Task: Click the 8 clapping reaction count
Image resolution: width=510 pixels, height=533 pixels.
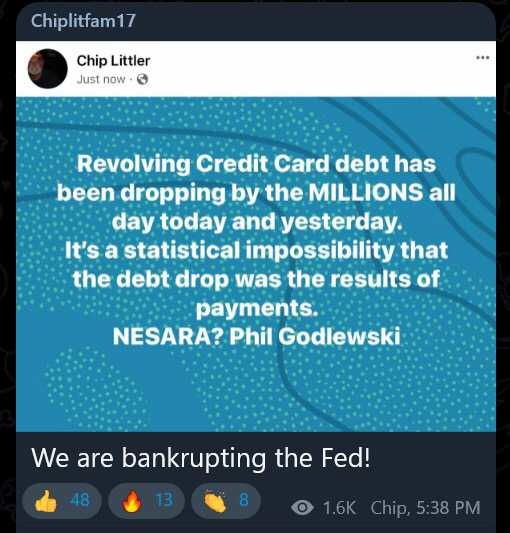Action: click(x=244, y=500)
